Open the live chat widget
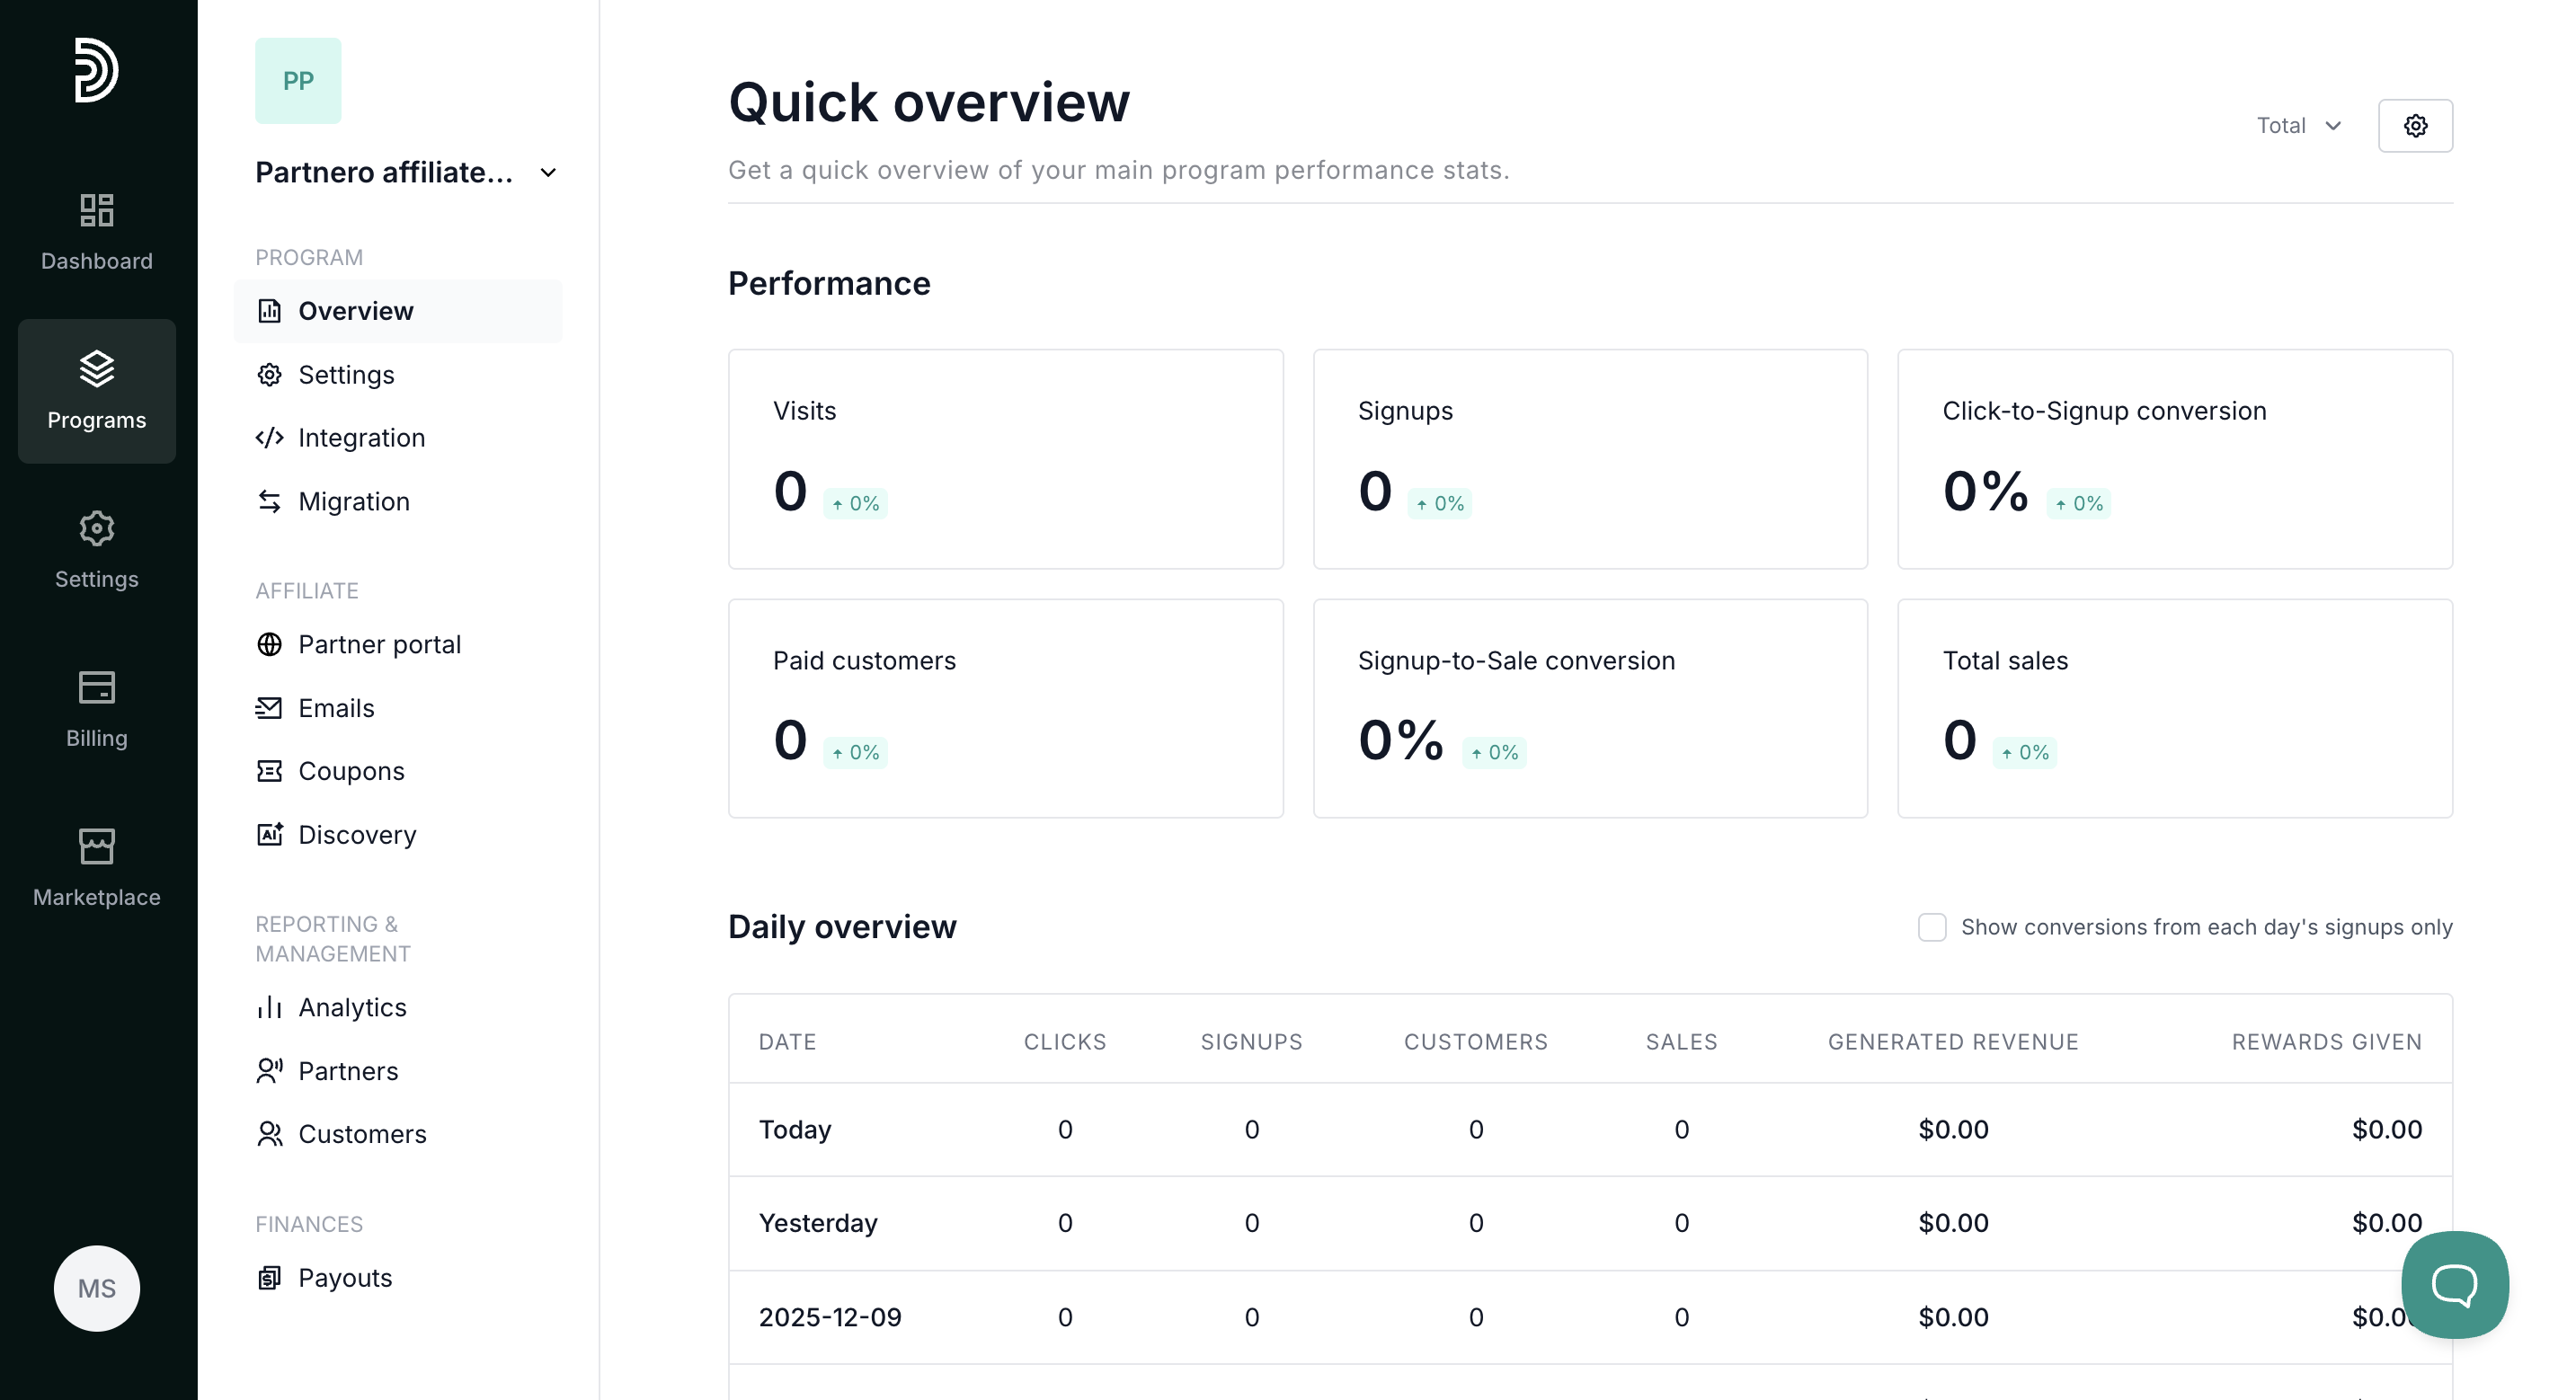Screen dimensions: 2576x1400 (x=2454, y=1284)
